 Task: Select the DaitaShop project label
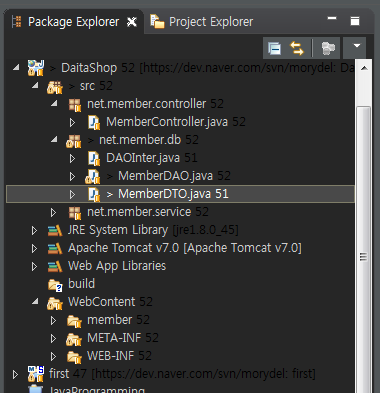(89, 68)
